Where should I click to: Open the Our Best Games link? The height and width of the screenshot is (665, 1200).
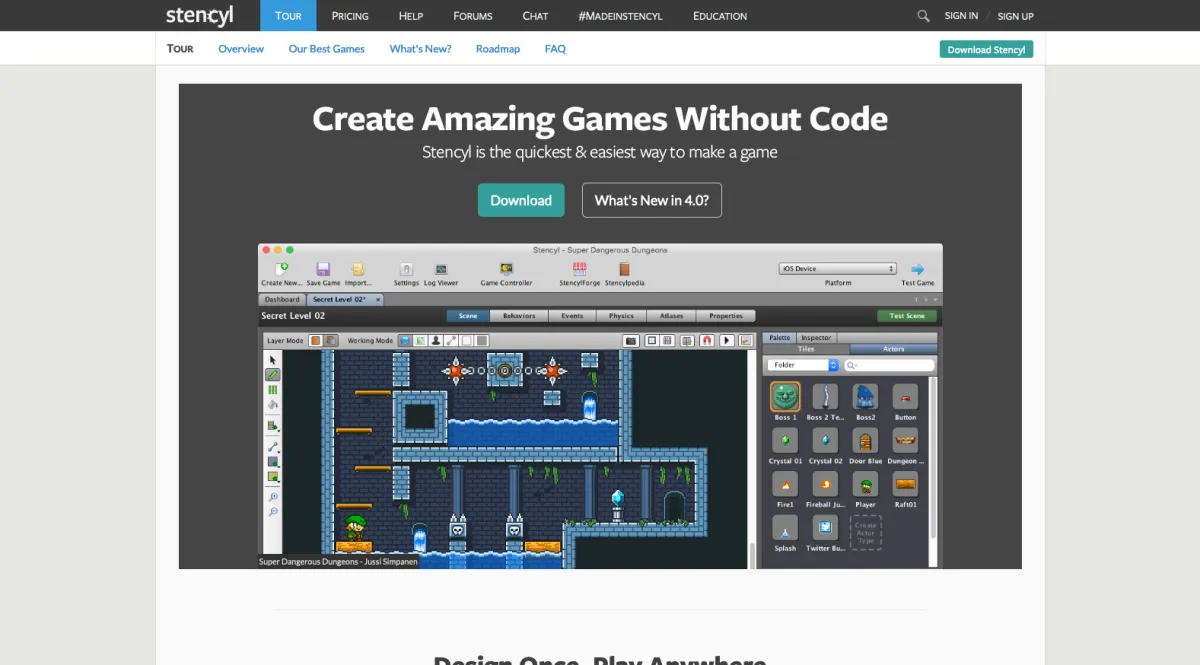[327, 49]
